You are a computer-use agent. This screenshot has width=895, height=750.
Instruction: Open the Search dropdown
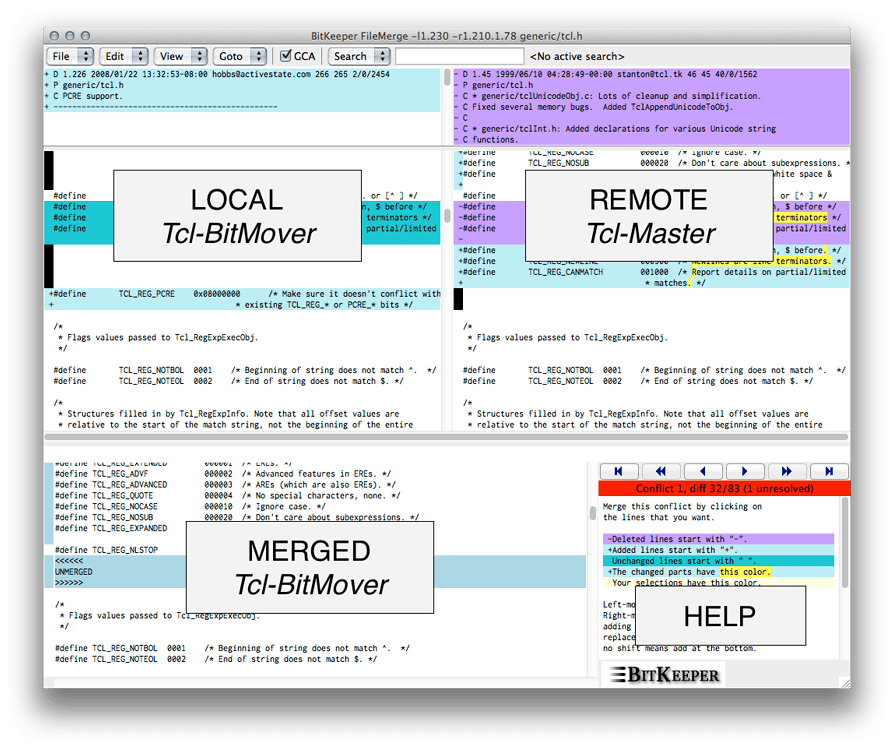(x=358, y=56)
